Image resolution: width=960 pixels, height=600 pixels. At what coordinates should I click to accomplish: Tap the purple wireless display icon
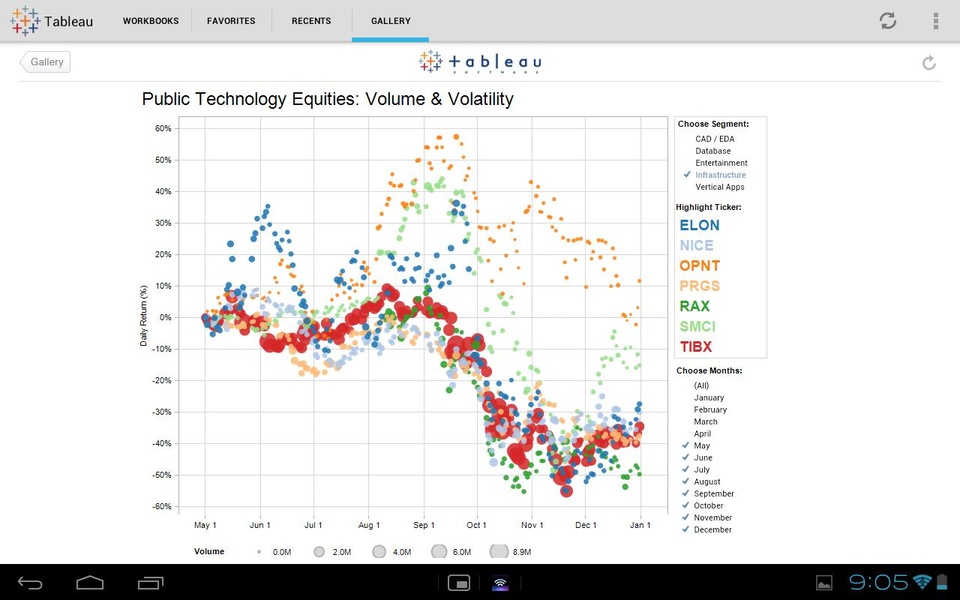click(x=500, y=583)
